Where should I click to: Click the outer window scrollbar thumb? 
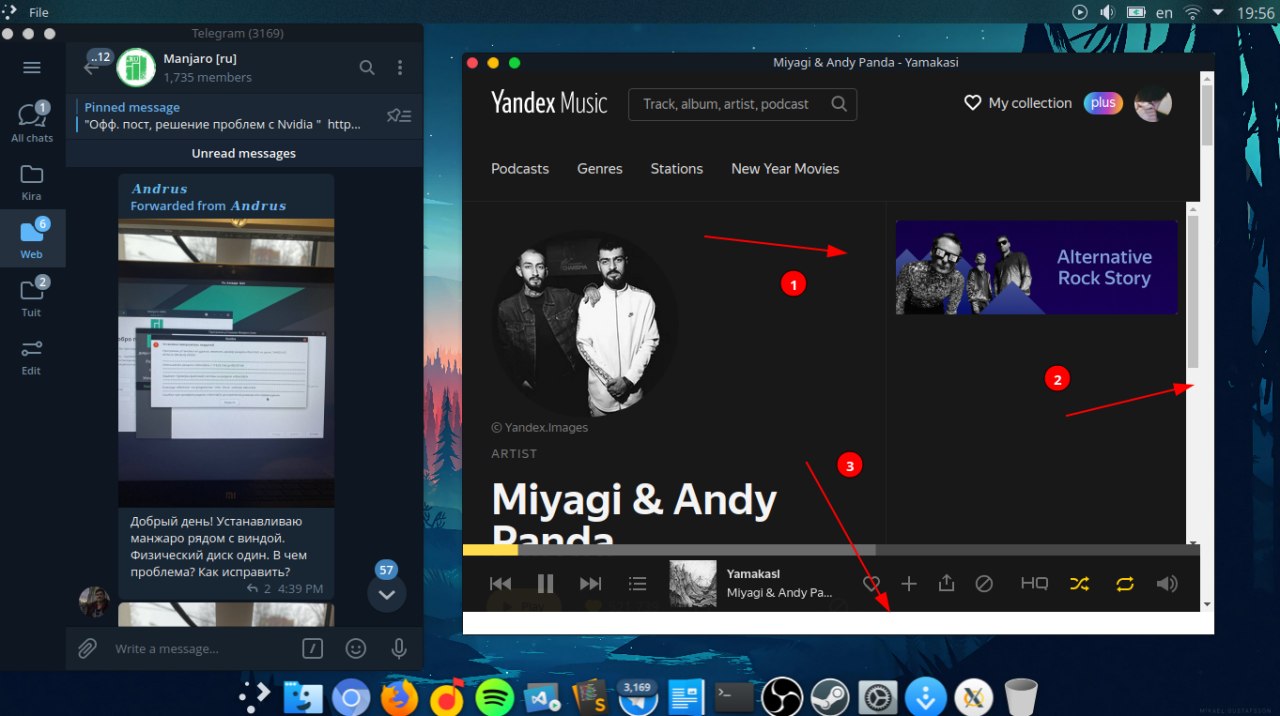click(1207, 115)
